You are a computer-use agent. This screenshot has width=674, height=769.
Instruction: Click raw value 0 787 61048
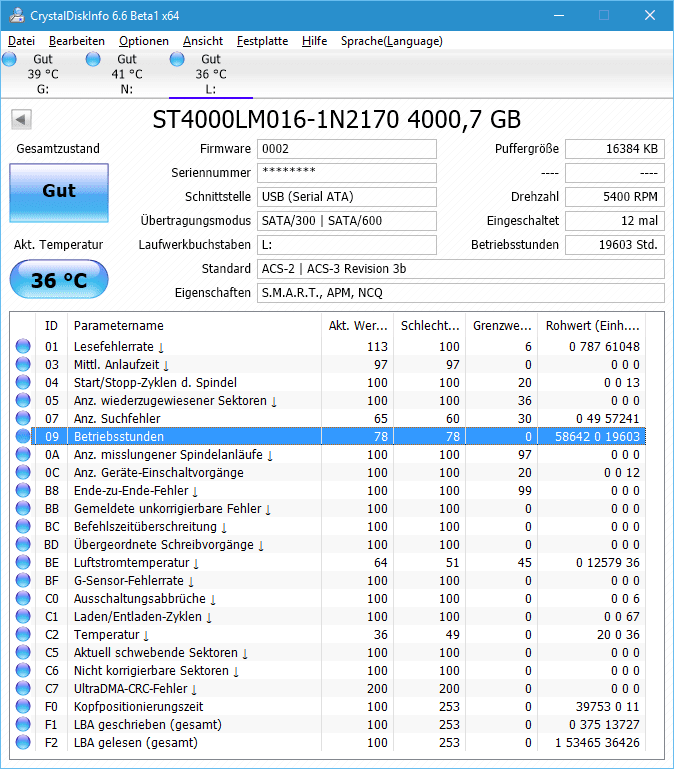point(604,347)
